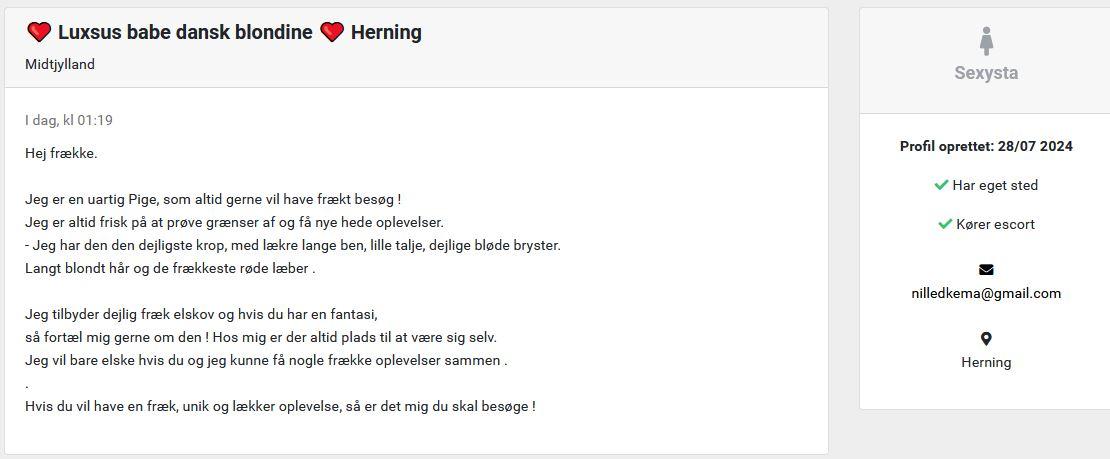
Task: Click the envelope email icon
Action: coord(986,270)
